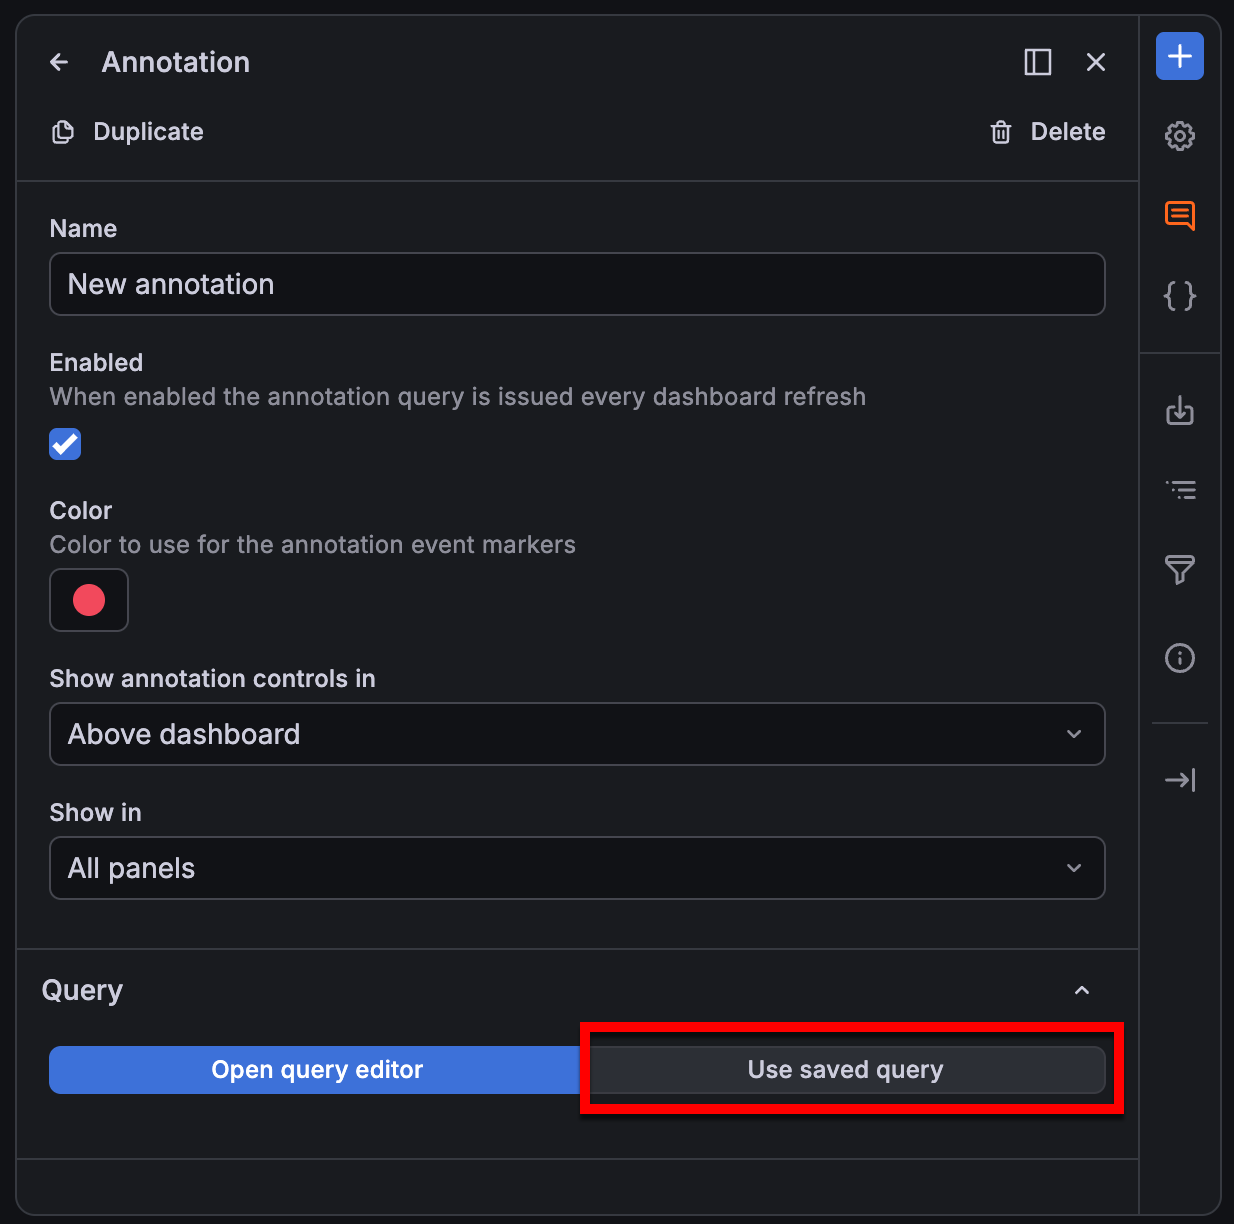Open the info circle icon in sidebar

click(1180, 658)
